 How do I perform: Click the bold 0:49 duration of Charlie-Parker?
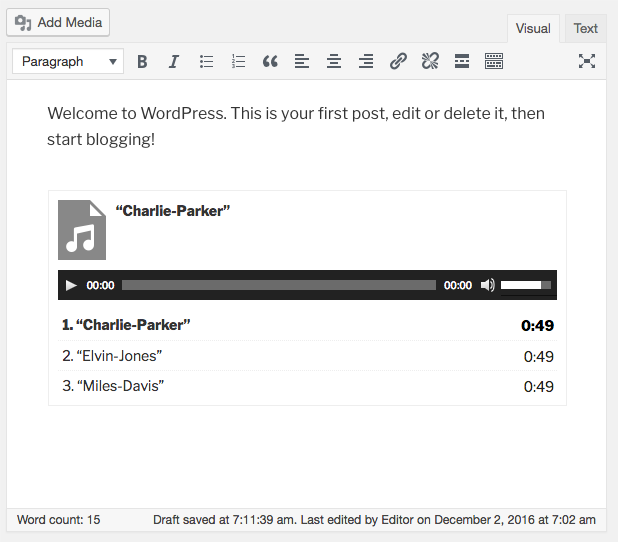538,326
